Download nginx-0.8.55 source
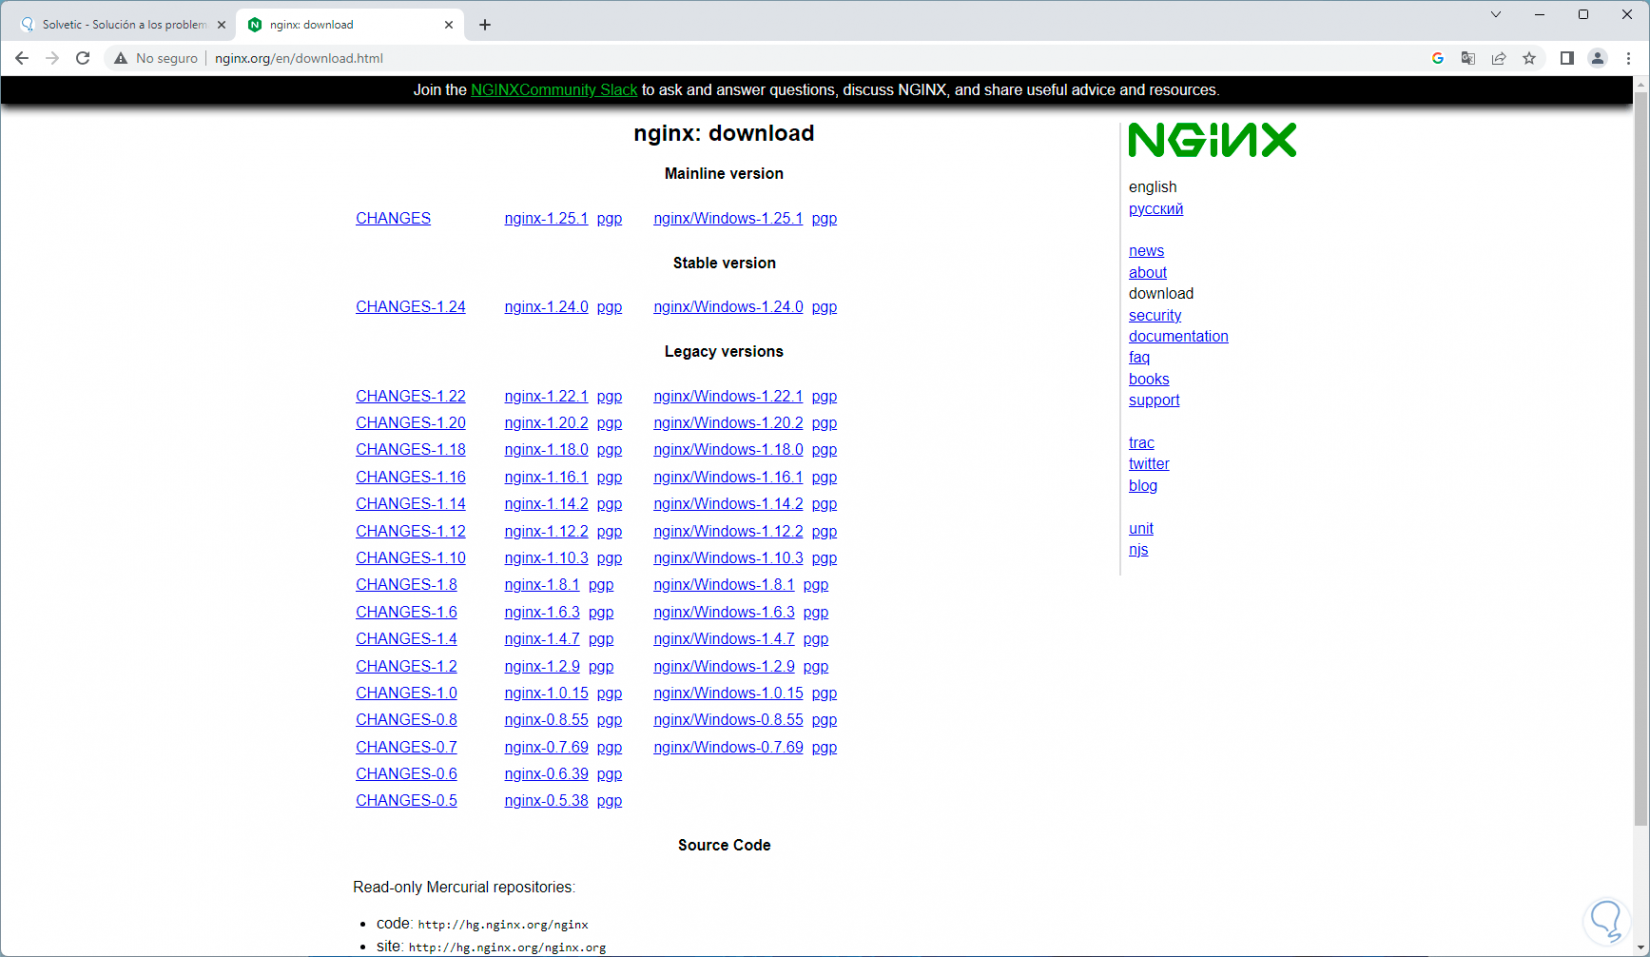 point(546,720)
